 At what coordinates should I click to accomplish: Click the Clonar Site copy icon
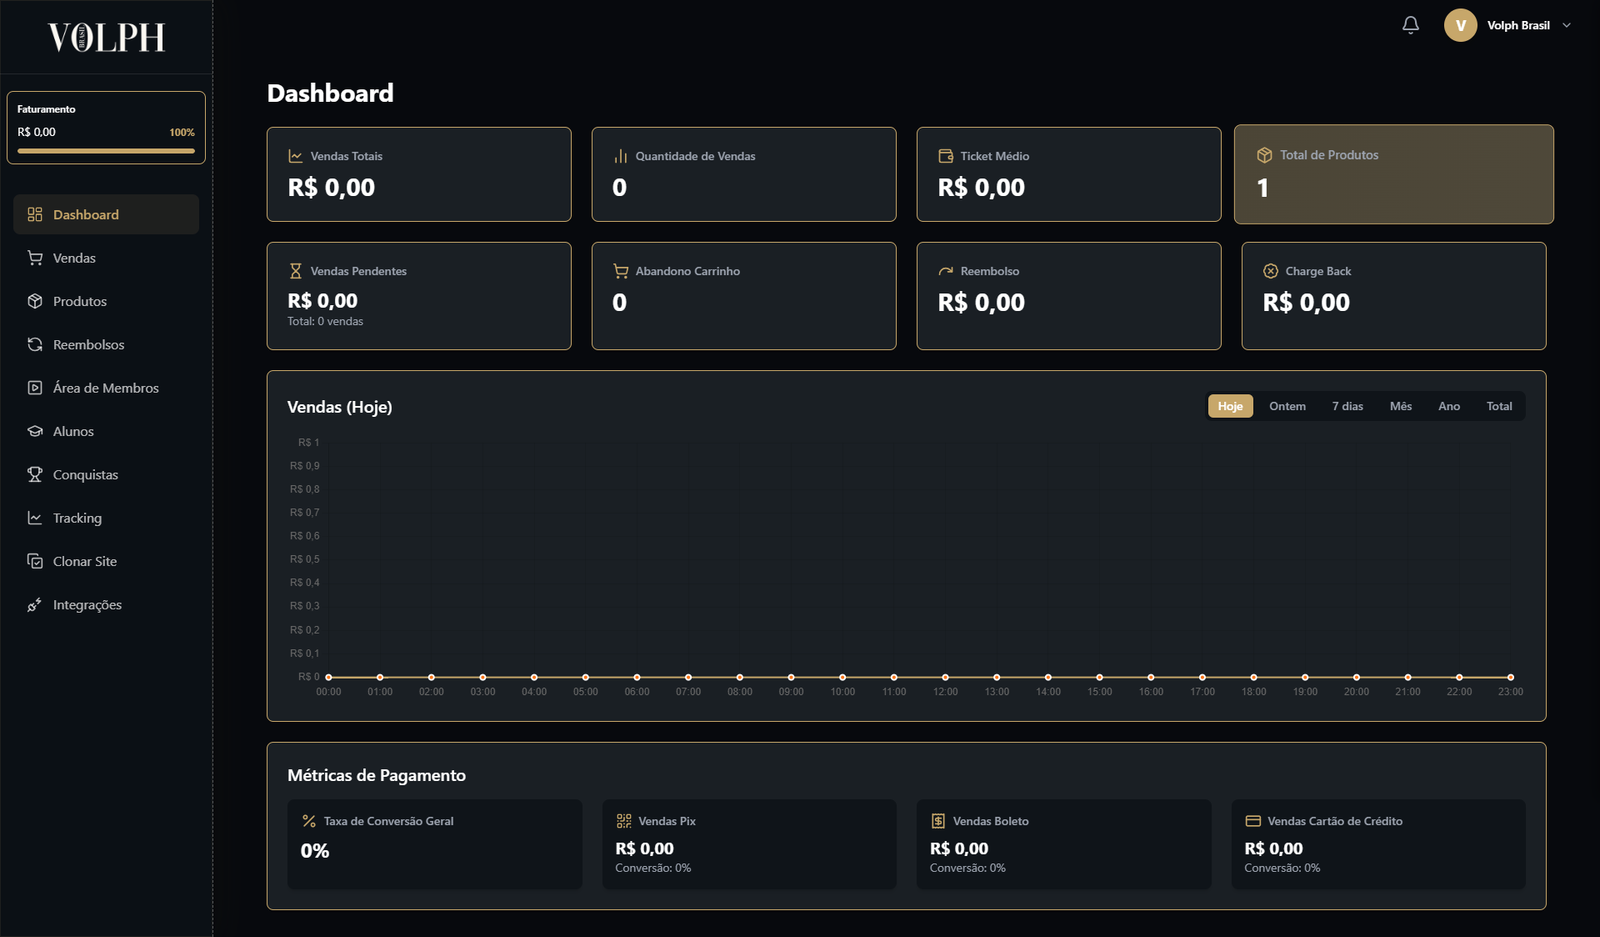35,562
